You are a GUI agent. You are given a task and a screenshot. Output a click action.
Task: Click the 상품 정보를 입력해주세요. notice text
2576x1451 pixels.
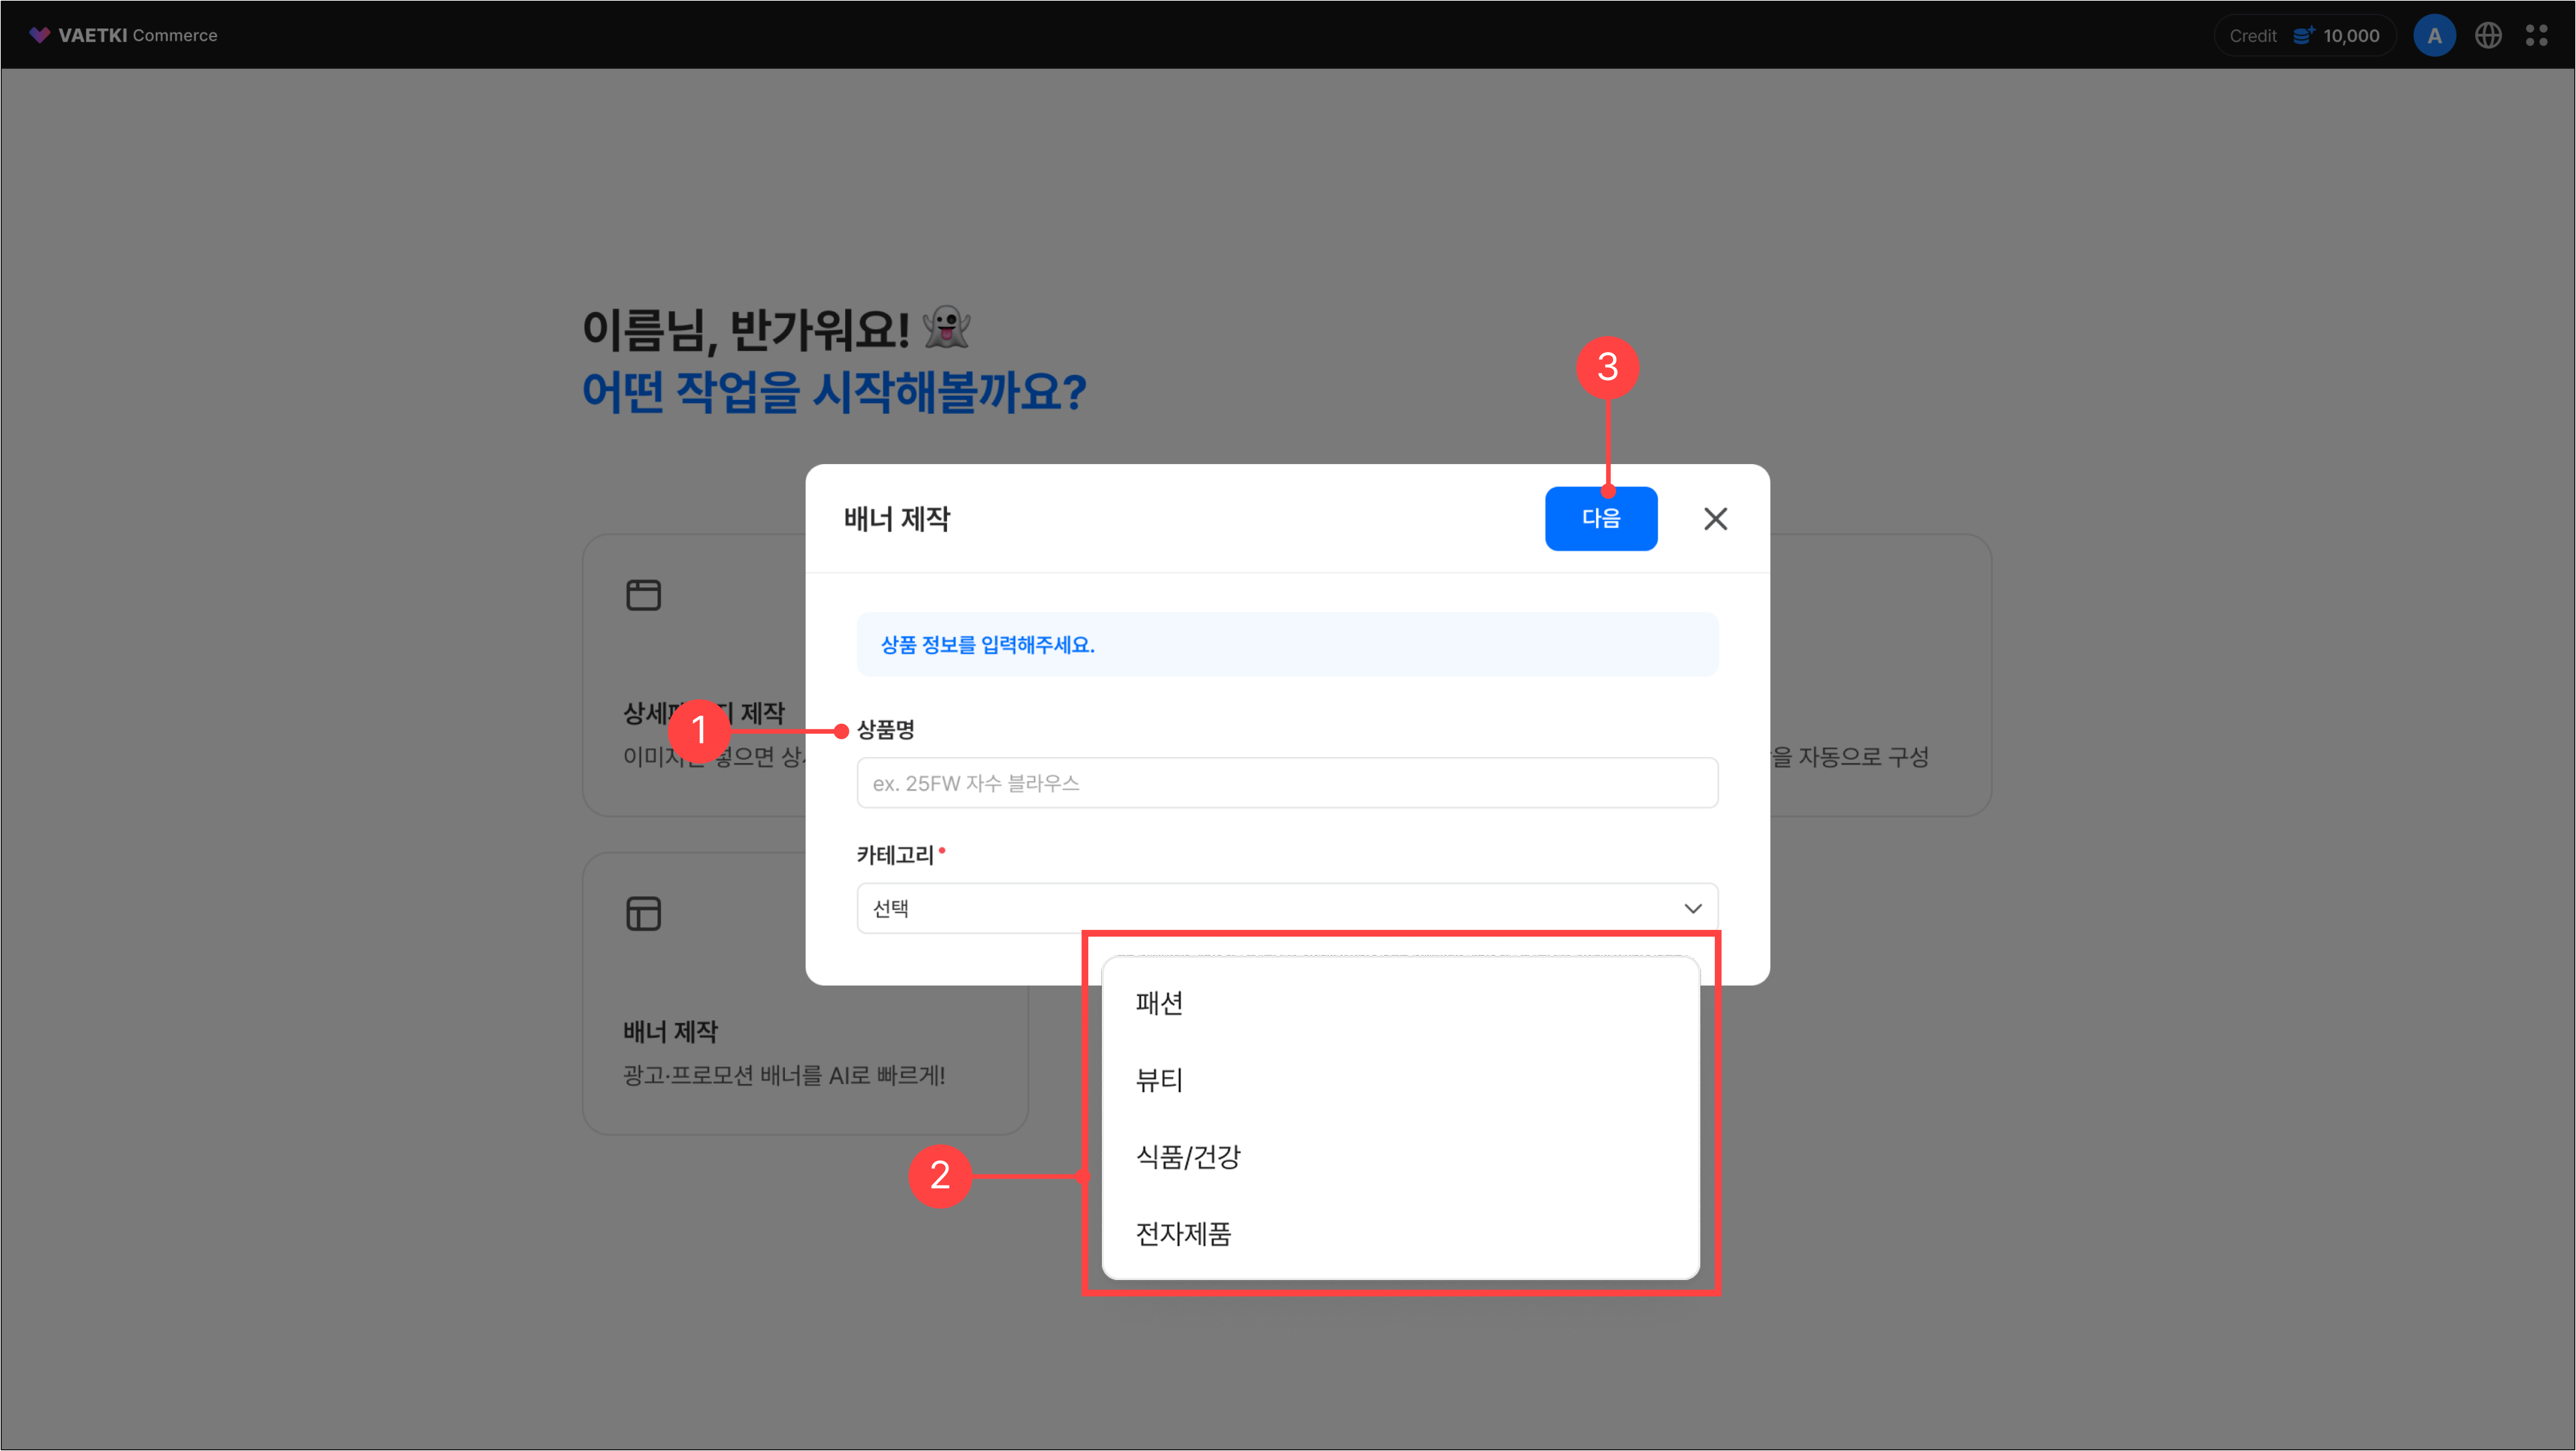click(987, 645)
